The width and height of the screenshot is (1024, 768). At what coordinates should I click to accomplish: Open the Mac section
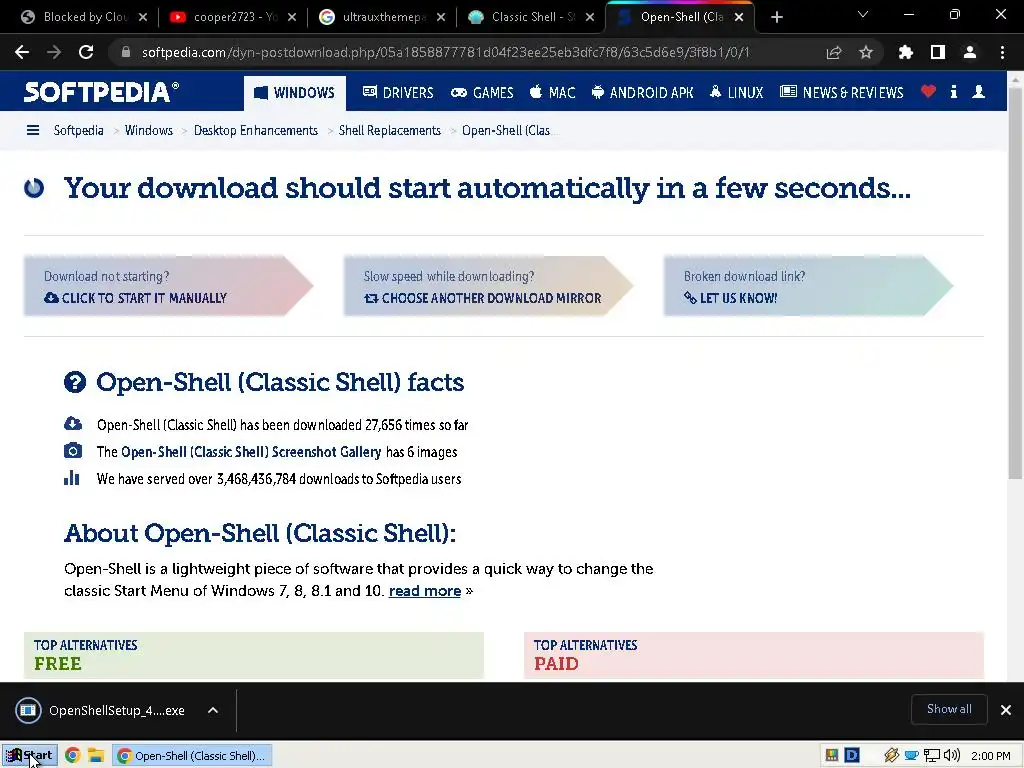point(552,93)
